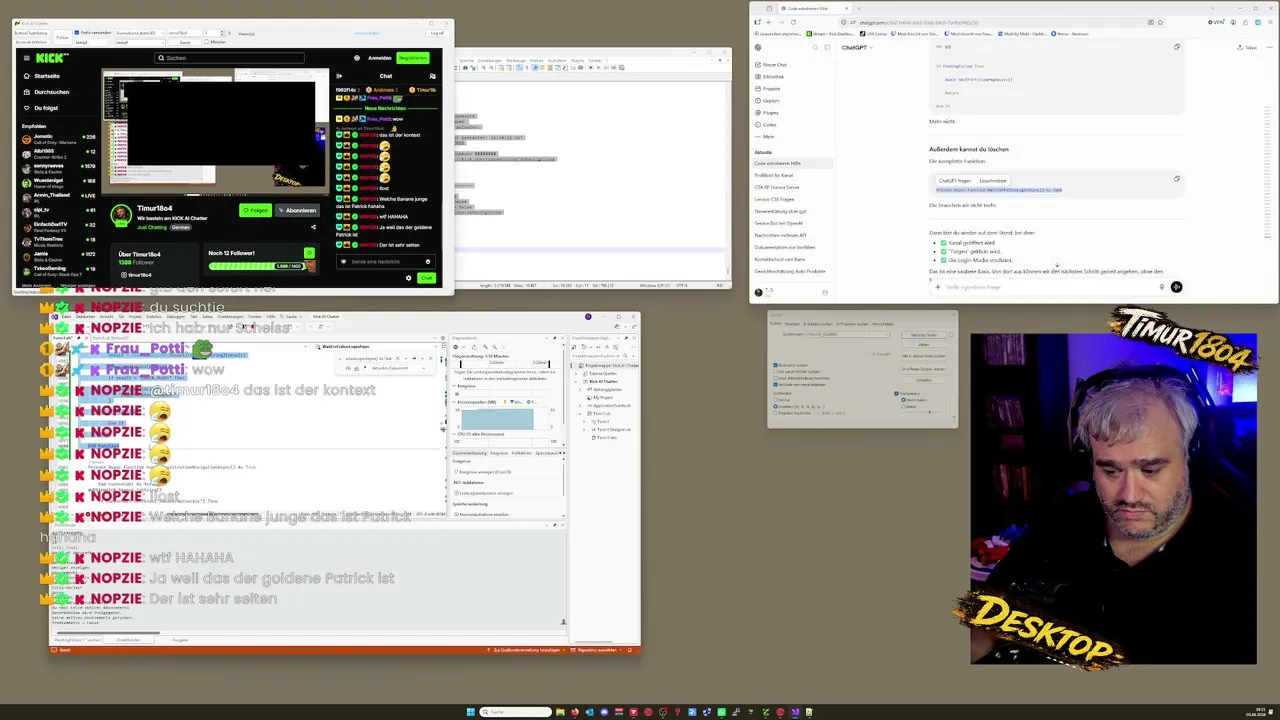This screenshot has height=720, width=1280.
Task: Enable Nur ganze Wörter suchen
Action: (x=775, y=372)
